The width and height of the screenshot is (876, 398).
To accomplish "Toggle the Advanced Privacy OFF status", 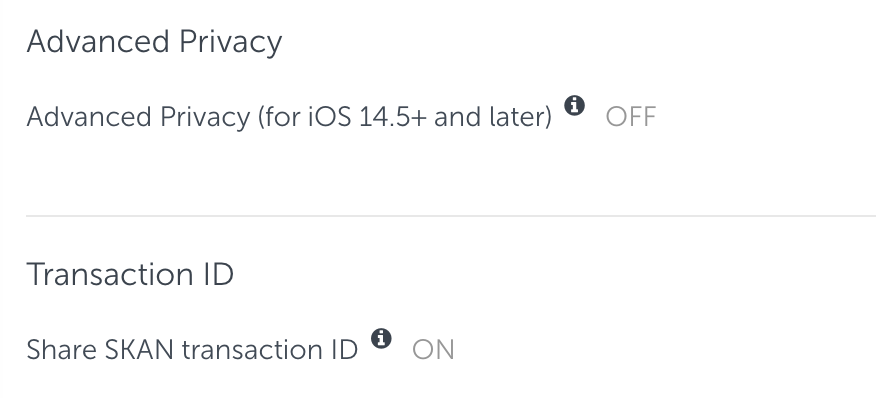I will [631, 117].
